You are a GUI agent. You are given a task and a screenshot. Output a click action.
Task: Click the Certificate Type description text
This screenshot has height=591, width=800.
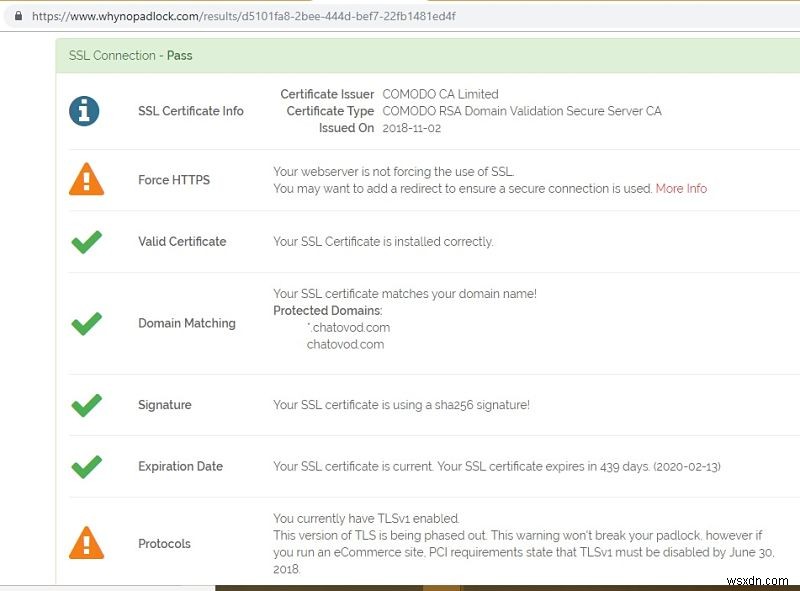pyautogui.click(x=521, y=111)
